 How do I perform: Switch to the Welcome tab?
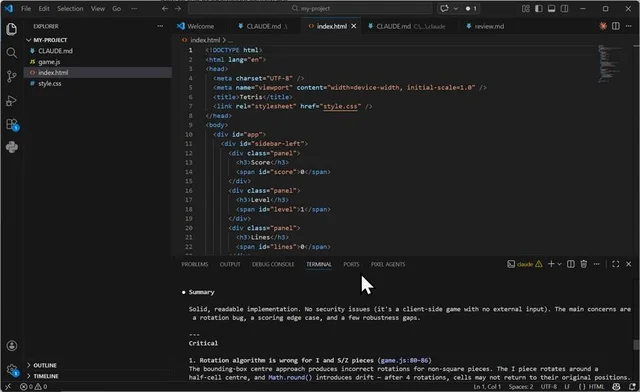[x=200, y=26]
